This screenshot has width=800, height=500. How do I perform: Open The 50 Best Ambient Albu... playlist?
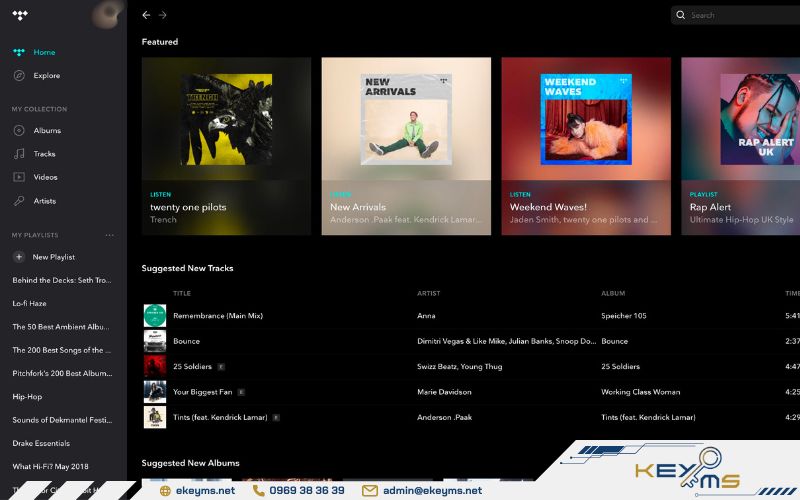click(x=61, y=327)
